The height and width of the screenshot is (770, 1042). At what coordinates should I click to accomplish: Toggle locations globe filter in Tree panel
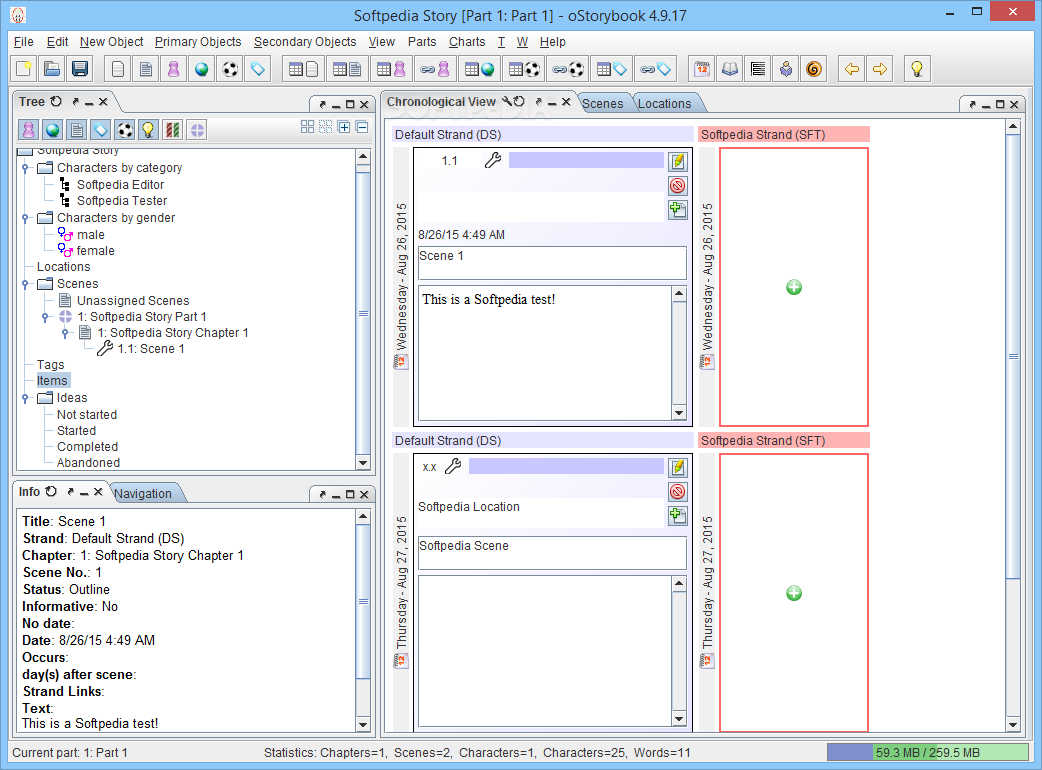click(52, 130)
